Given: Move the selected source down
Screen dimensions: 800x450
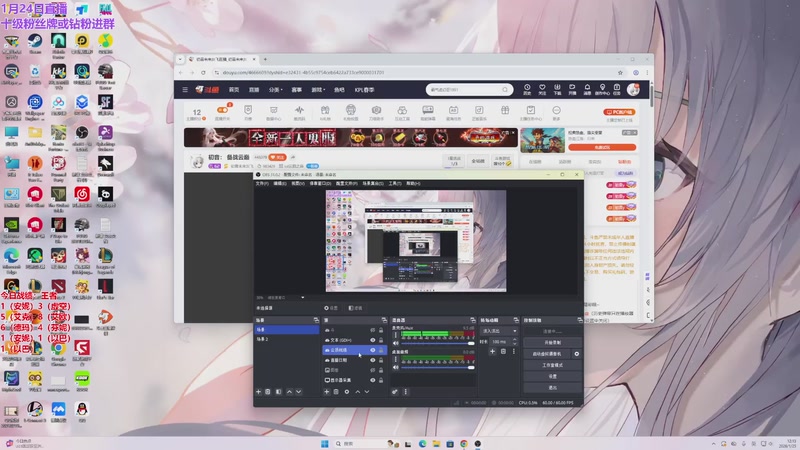Looking at the screenshot, I should tap(367, 392).
